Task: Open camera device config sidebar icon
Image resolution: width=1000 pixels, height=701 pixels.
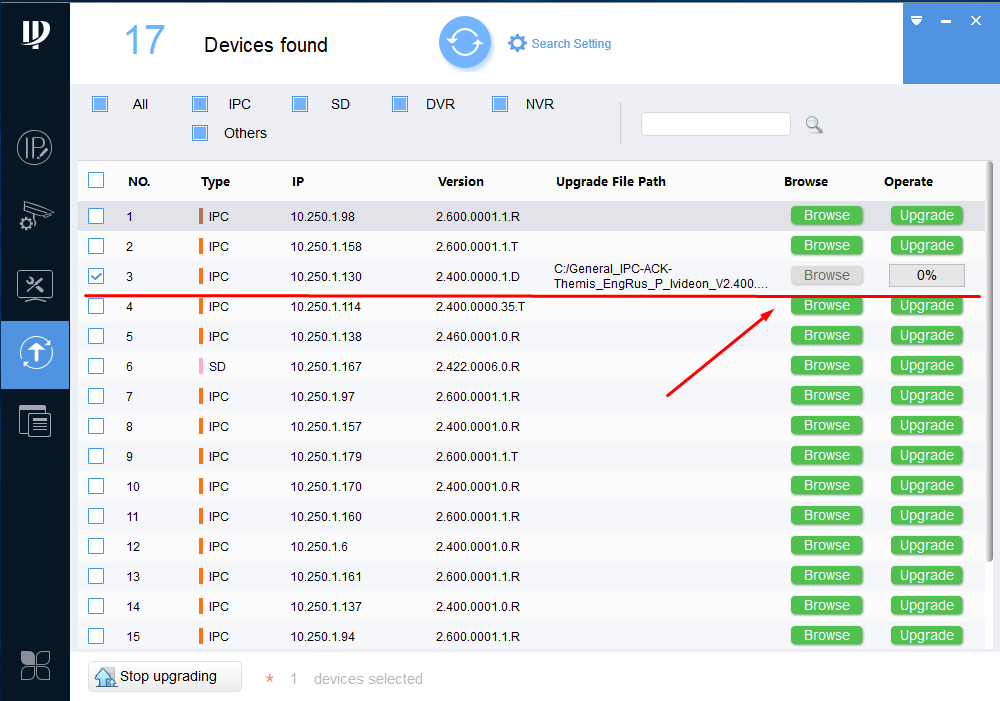Action: [36, 216]
